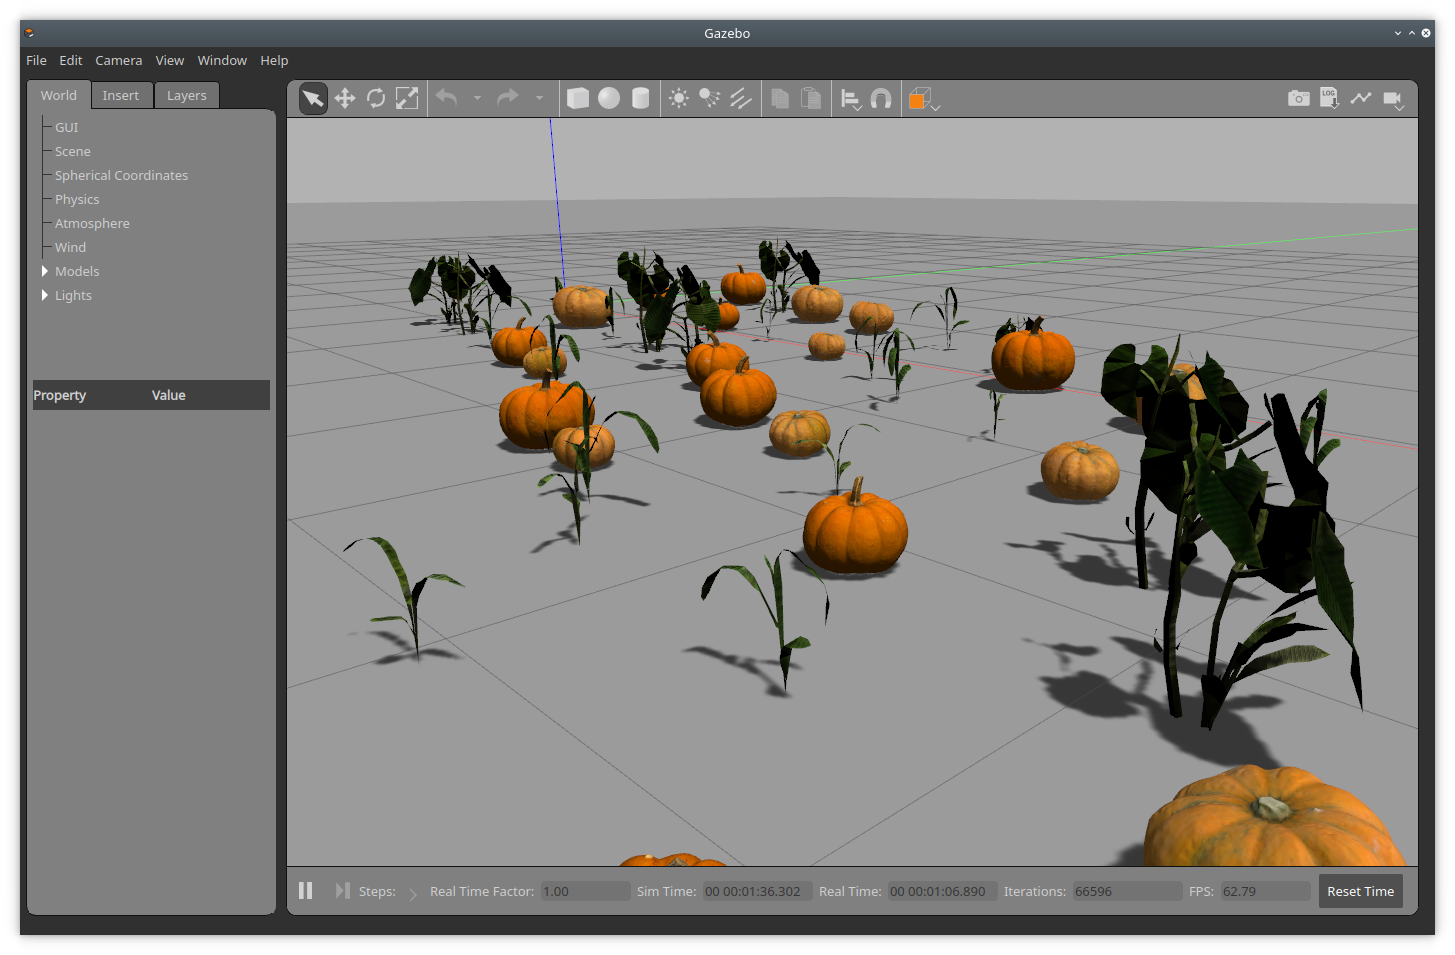Click the Real Time Factor field
Image resolution: width=1455 pixels, height=955 pixels.
[585, 891]
